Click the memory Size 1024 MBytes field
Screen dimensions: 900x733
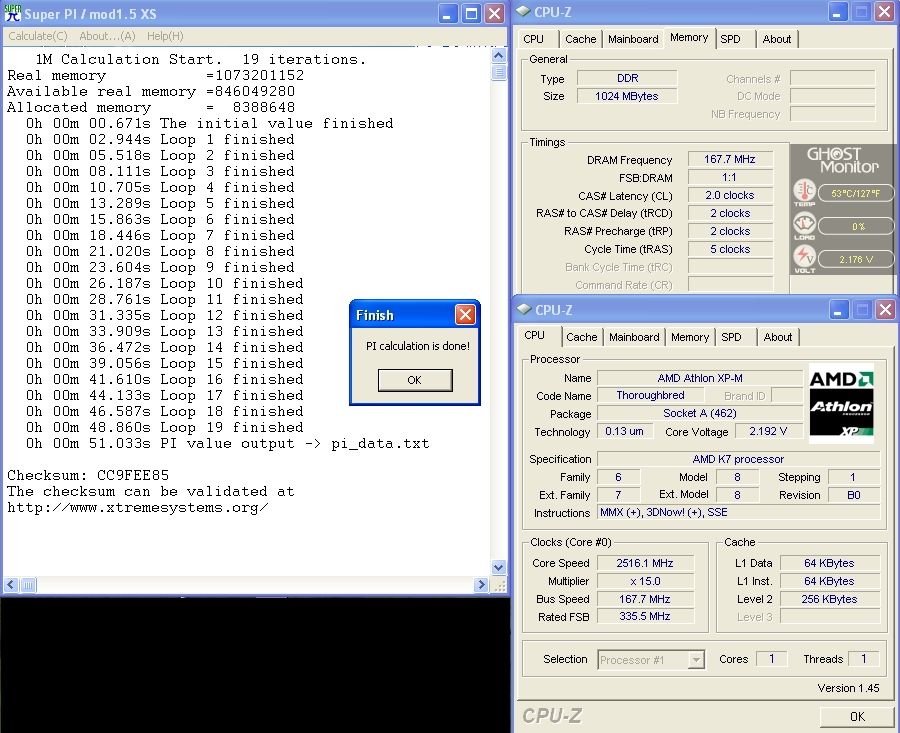(627, 96)
